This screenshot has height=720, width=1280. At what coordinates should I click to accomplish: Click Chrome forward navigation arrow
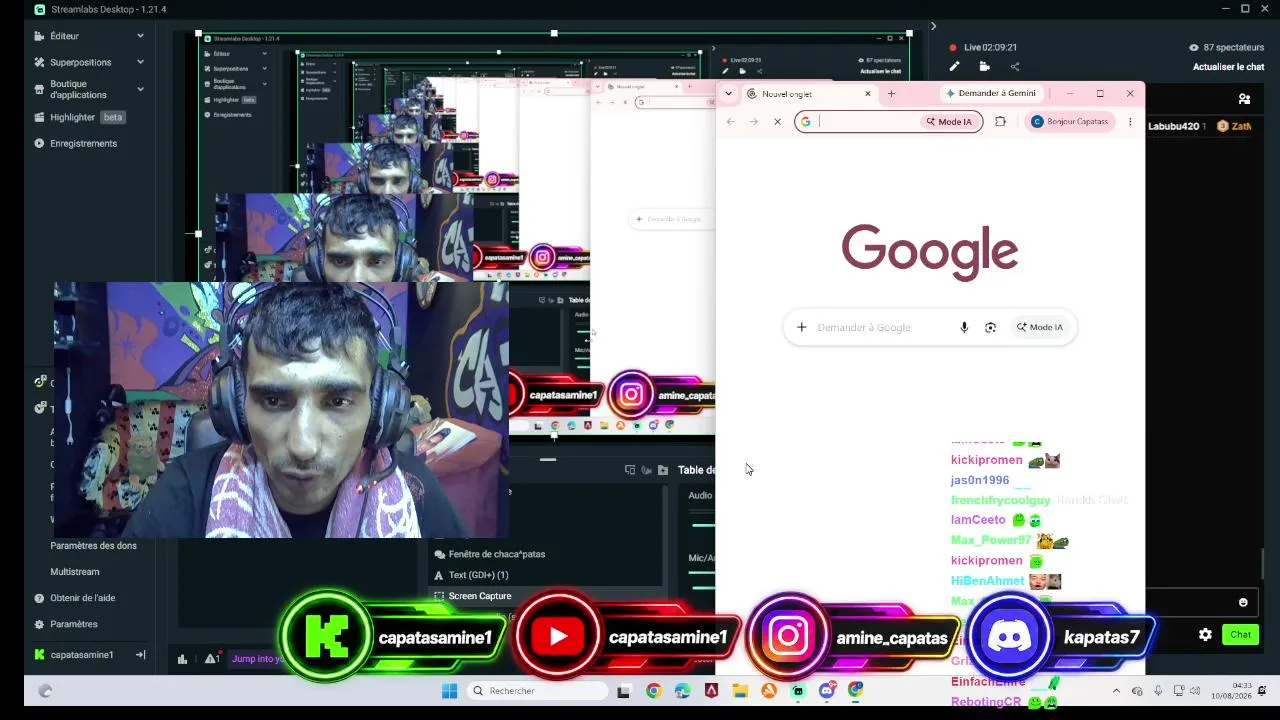(753, 122)
